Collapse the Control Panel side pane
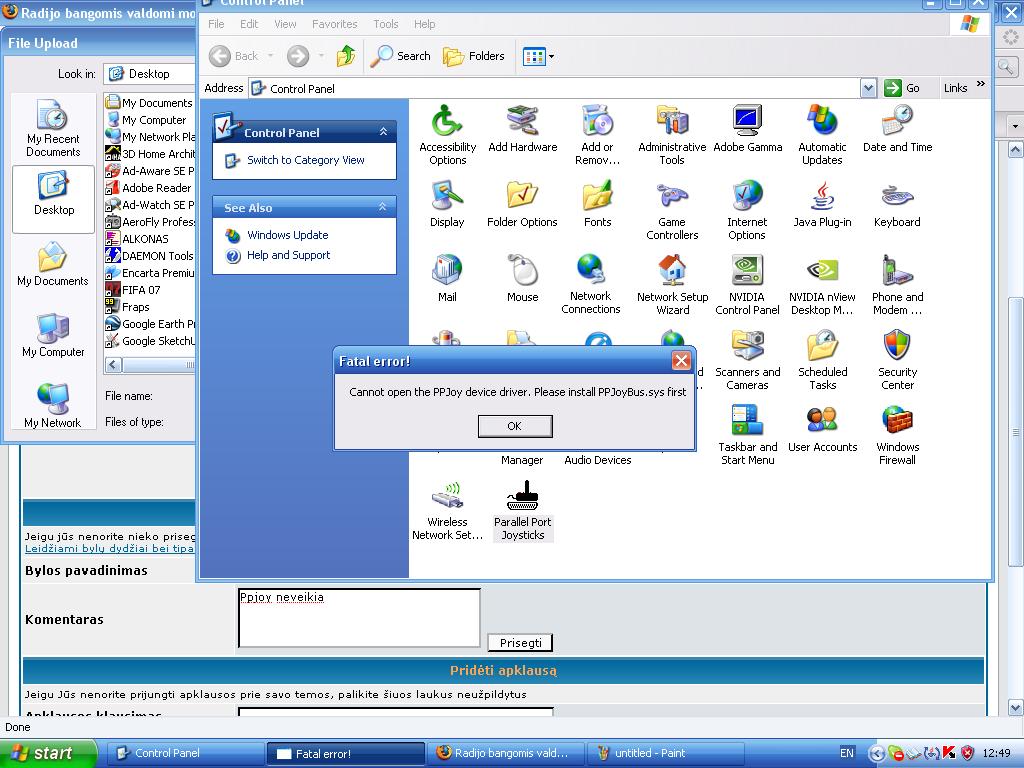Viewport: 1024px width, 768px height. (382, 132)
